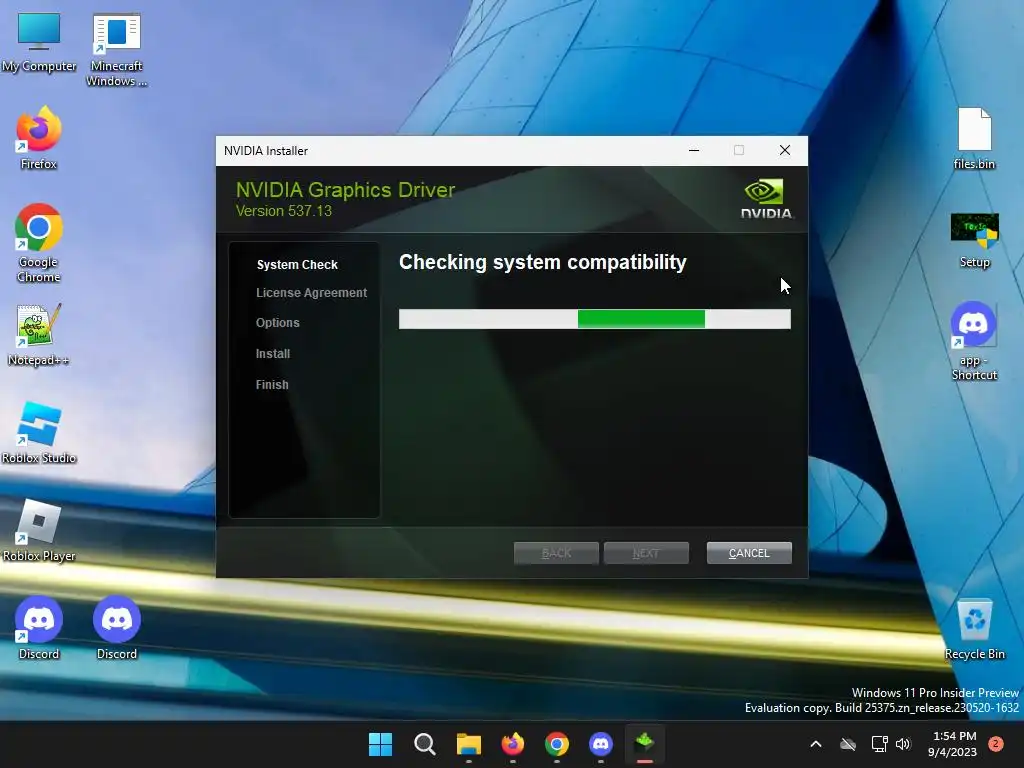This screenshot has width=1024, height=768.
Task: Open the My Computer desktop icon
Action: pos(39,41)
